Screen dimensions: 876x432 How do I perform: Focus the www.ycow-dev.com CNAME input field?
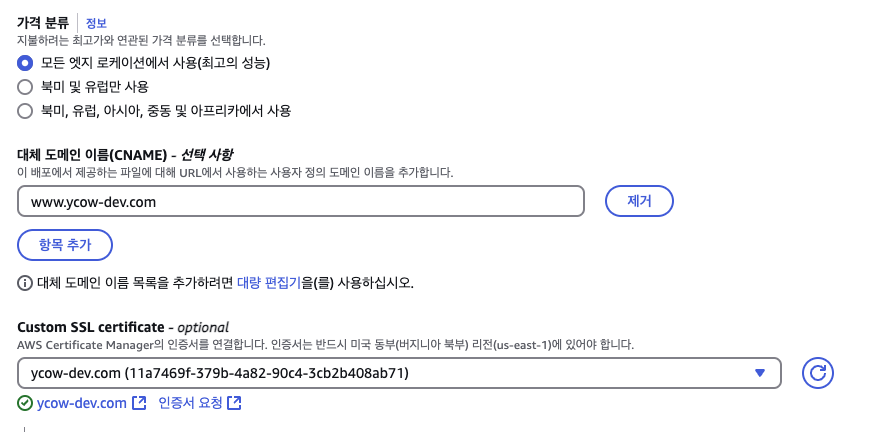tap(301, 201)
